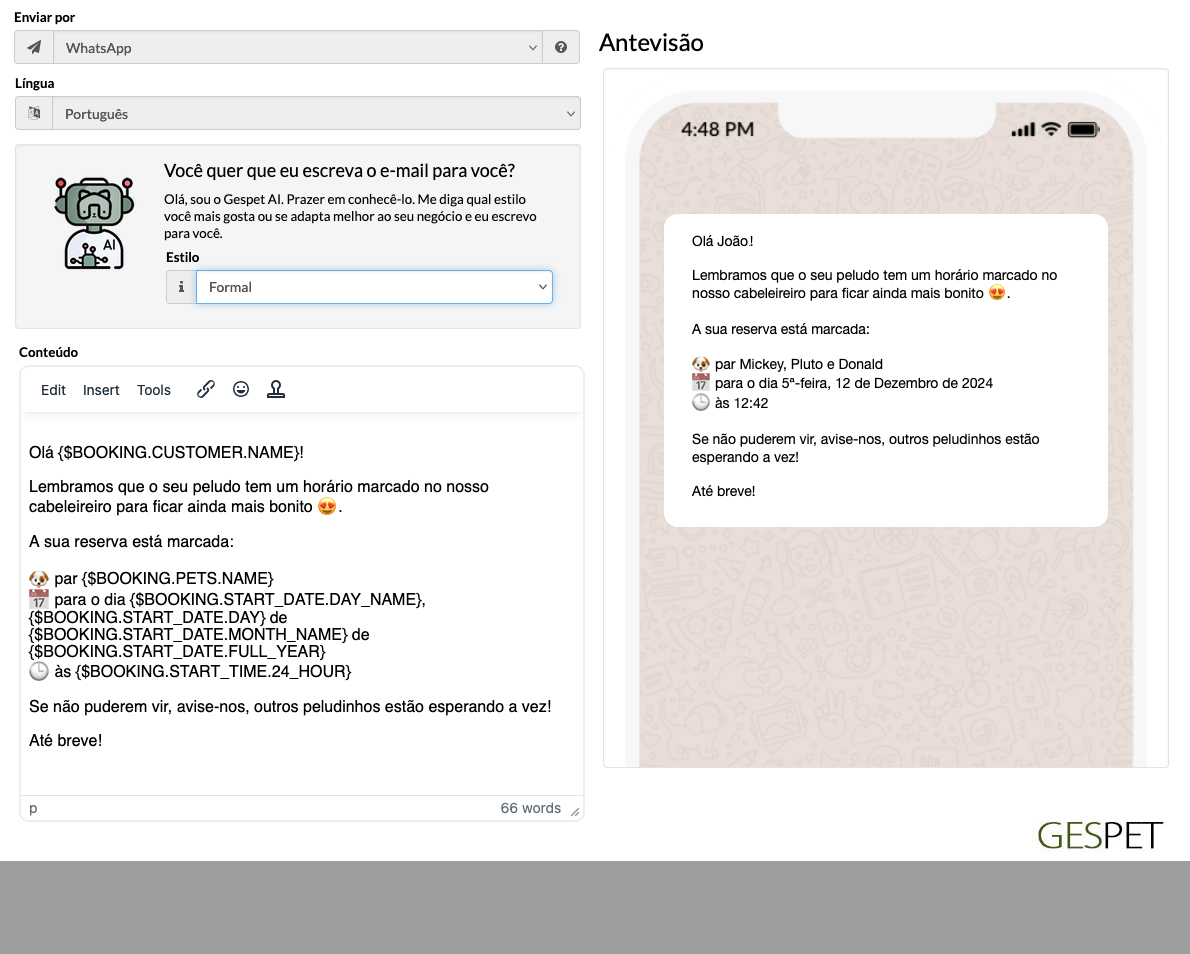Image resolution: width=1190 pixels, height=954 pixels.
Task: Click the resize handle of editor
Action: tap(575, 812)
